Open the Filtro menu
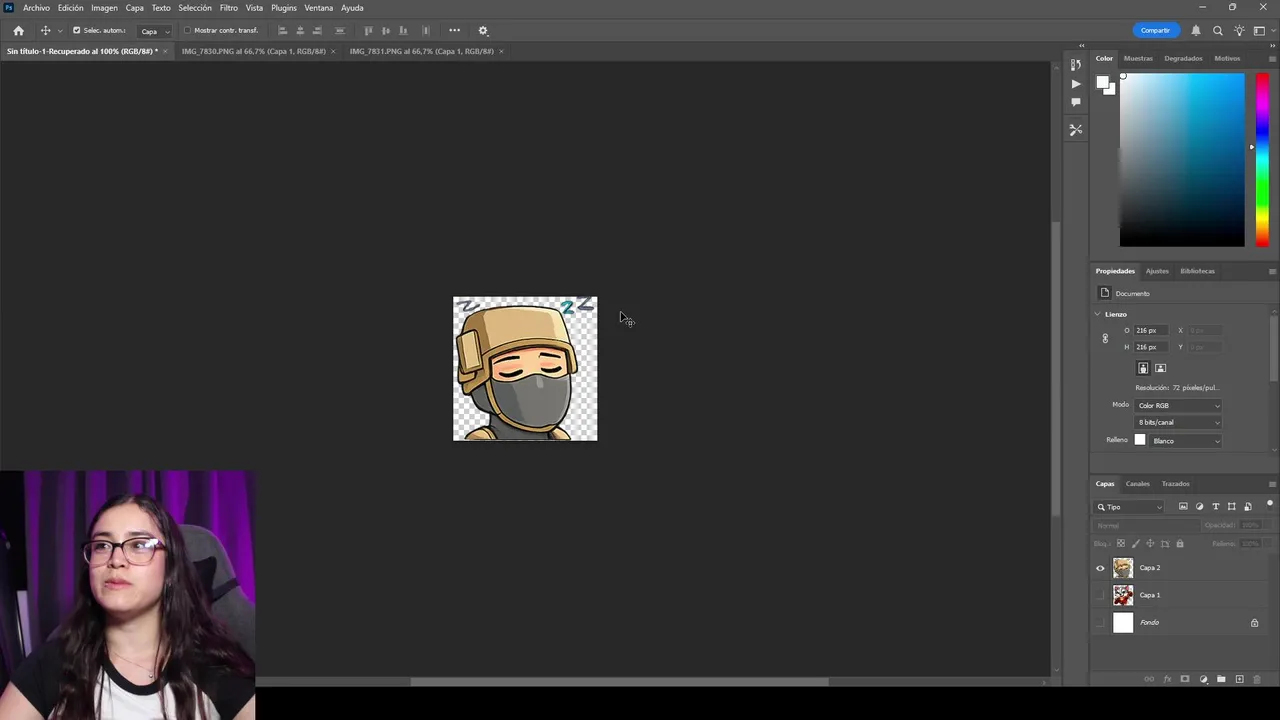 (228, 8)
